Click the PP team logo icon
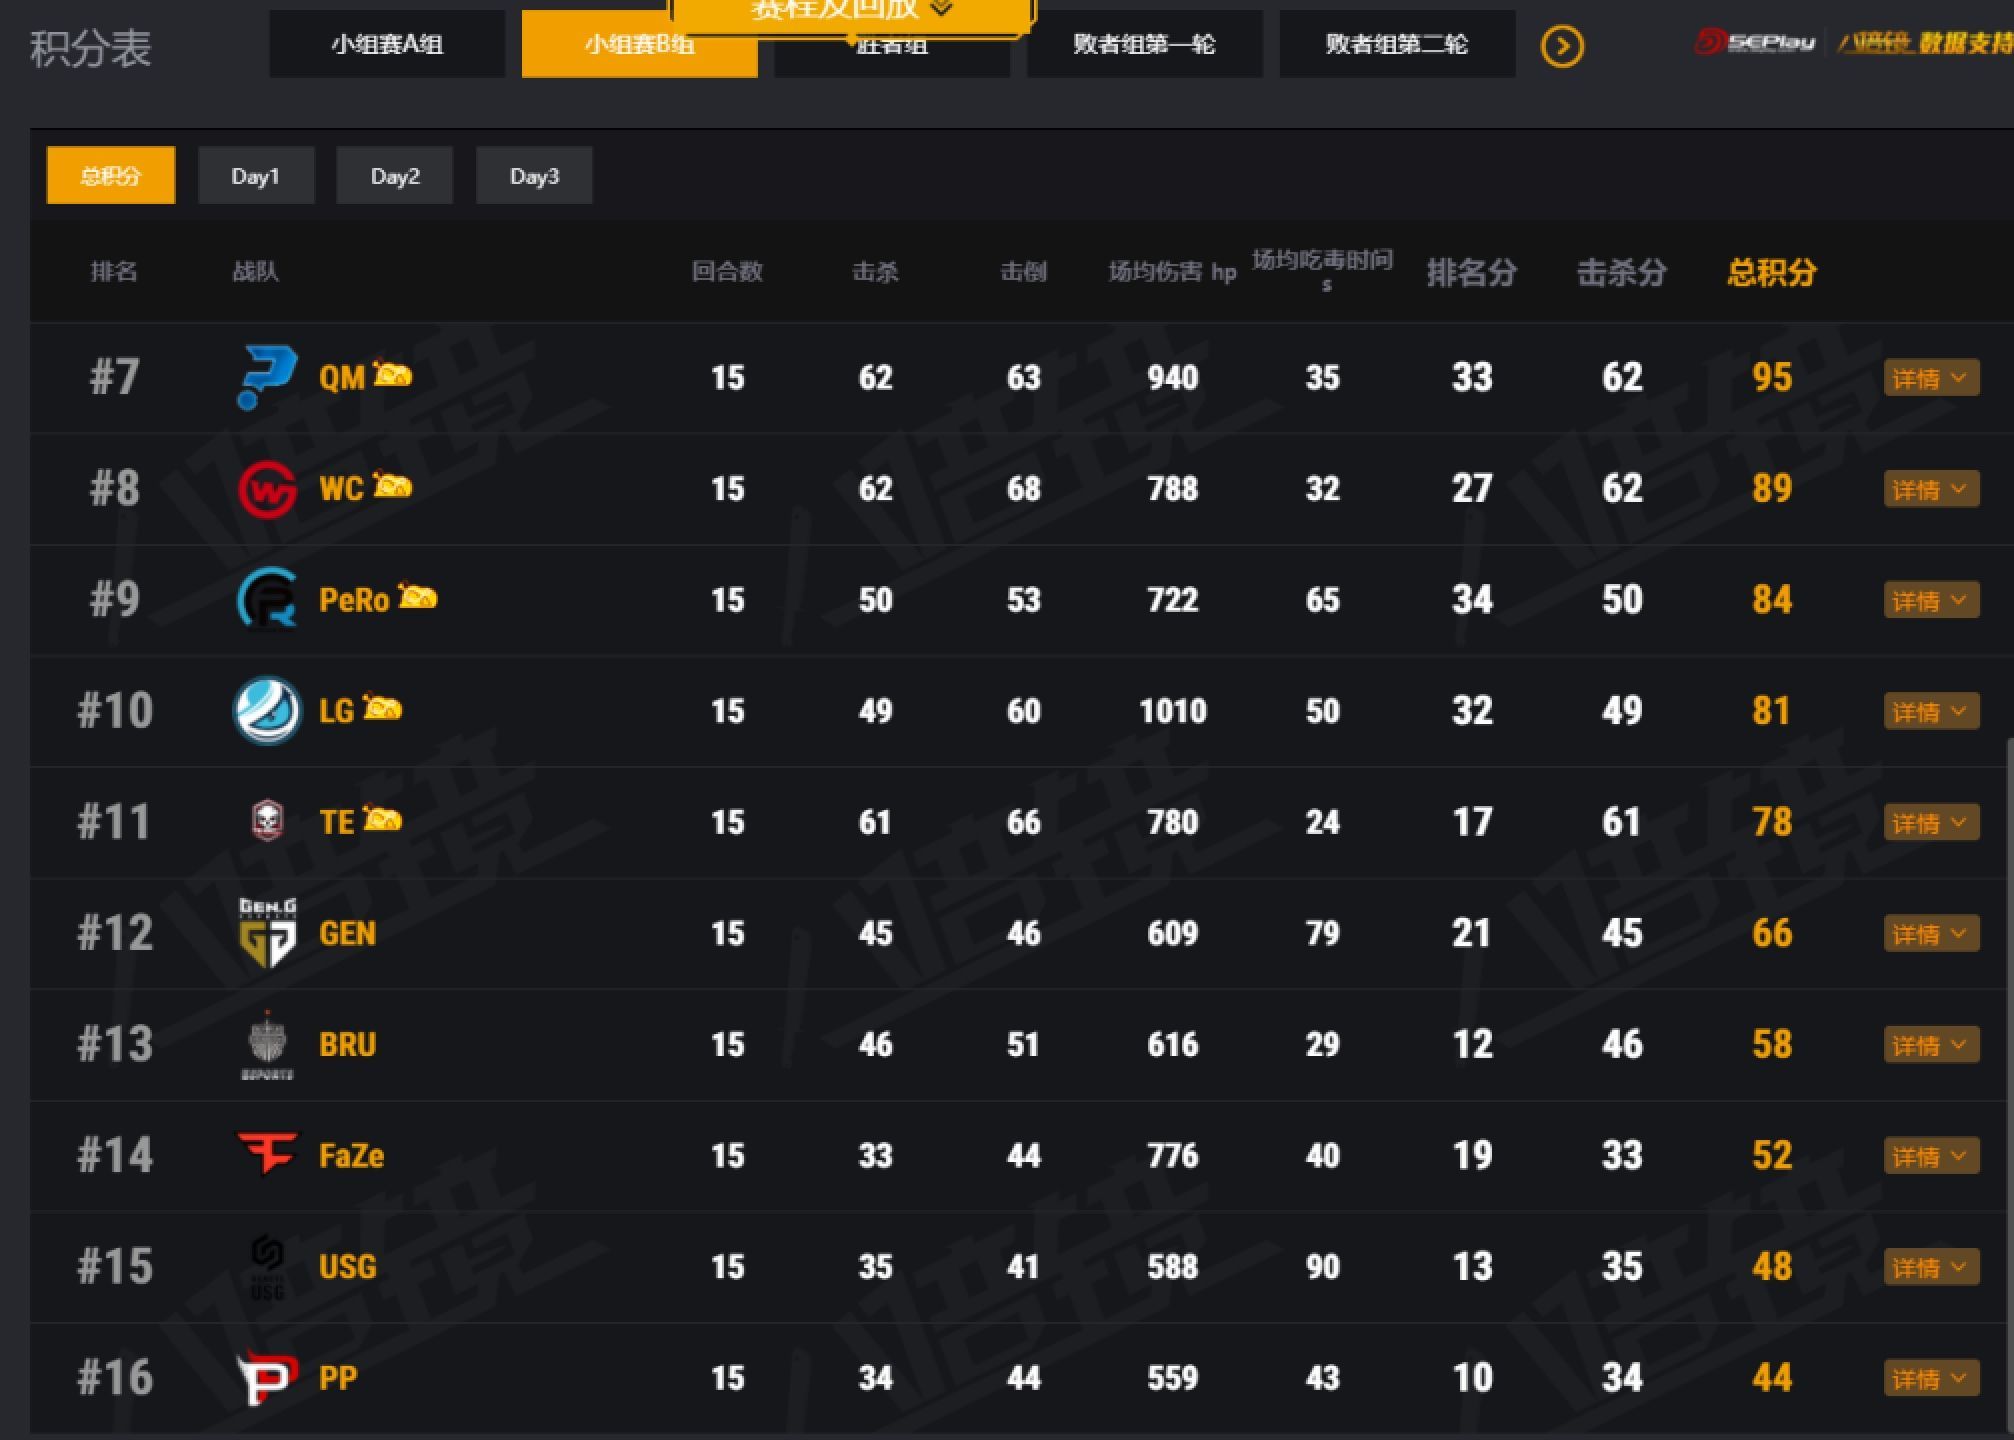This screenshot has width=2014, height=1440. point(266,1377)
